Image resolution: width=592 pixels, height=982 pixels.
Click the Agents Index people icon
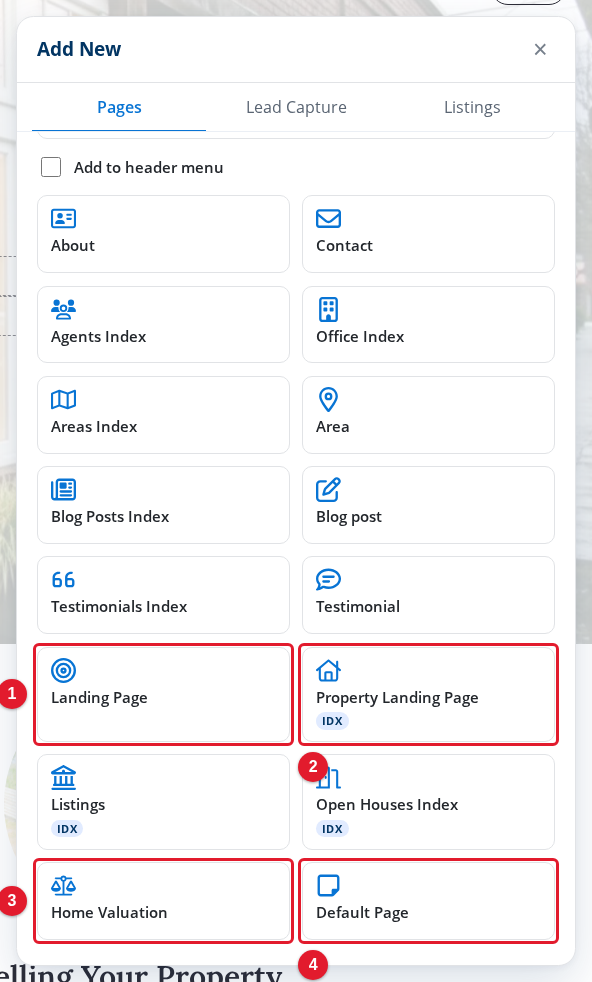click(x=63, y=309)
